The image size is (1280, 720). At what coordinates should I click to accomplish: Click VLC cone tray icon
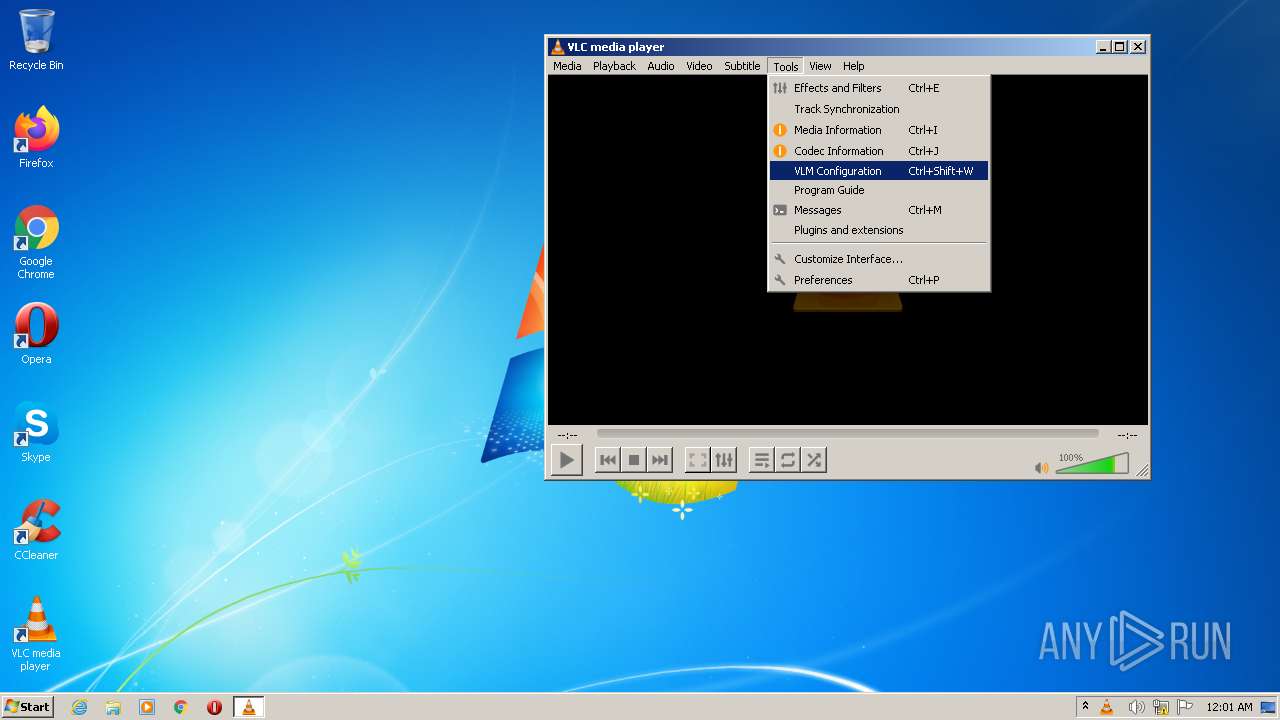pyautogui.click(x=1107, y=707)
